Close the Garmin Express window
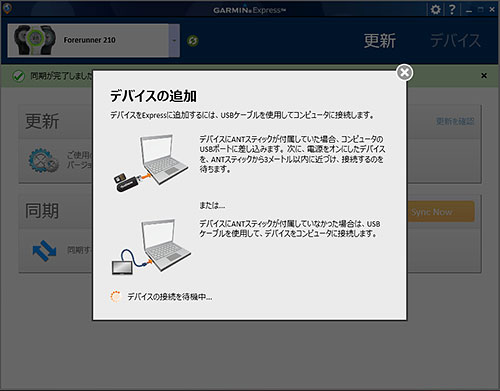This screenshot has height=391, width=500. pos(492,10)
